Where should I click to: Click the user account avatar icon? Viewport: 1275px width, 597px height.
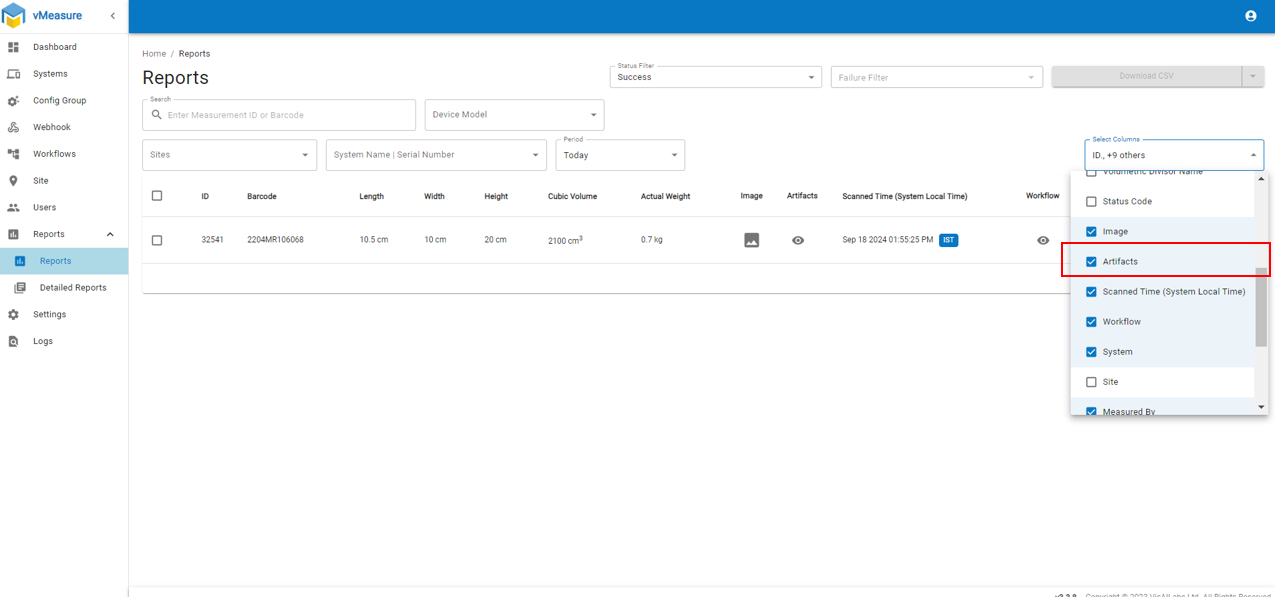(1250, 16)
